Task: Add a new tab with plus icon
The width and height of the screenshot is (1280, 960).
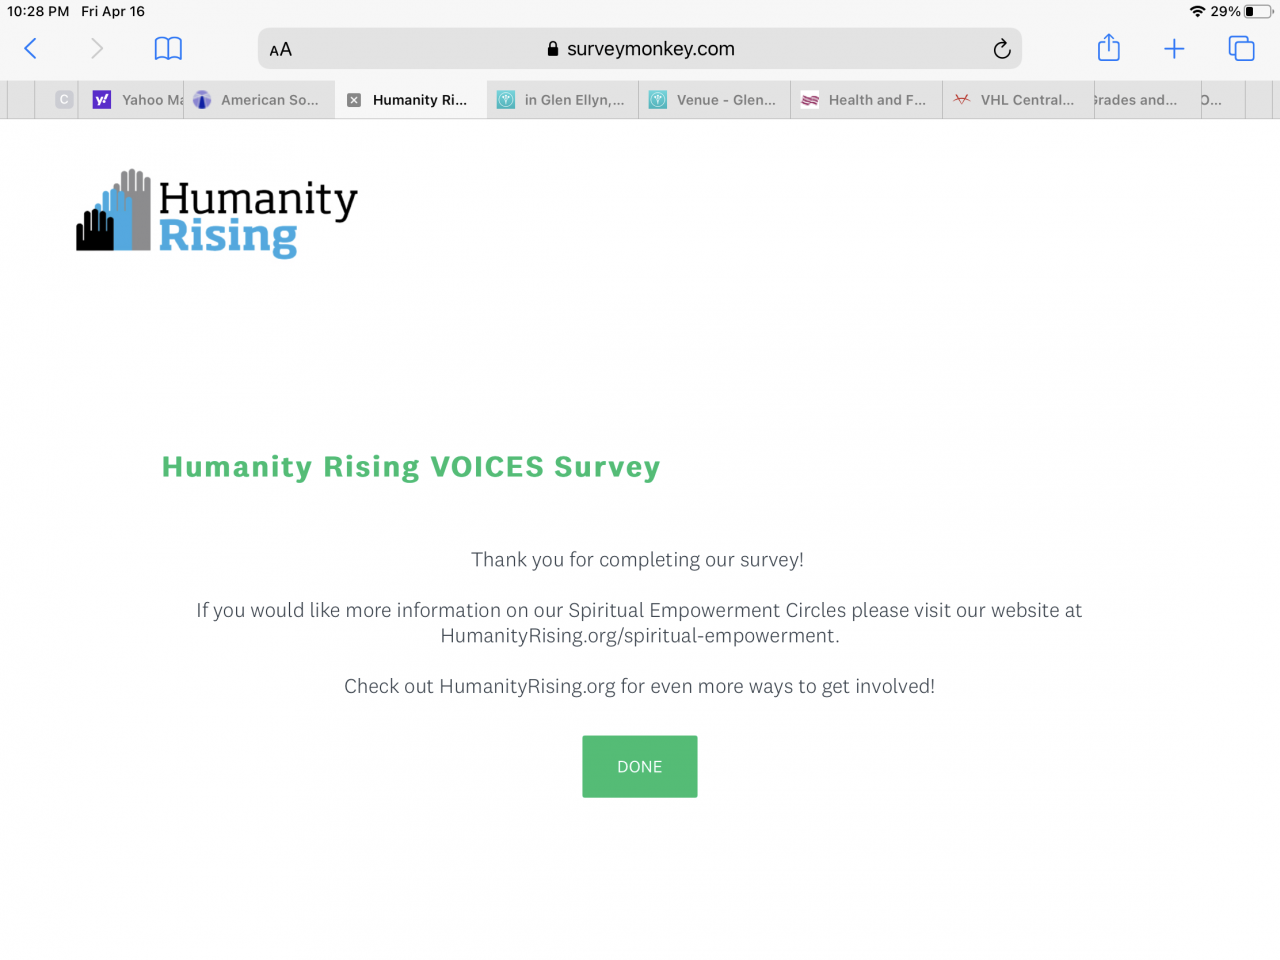Action: click(1174, 49)
